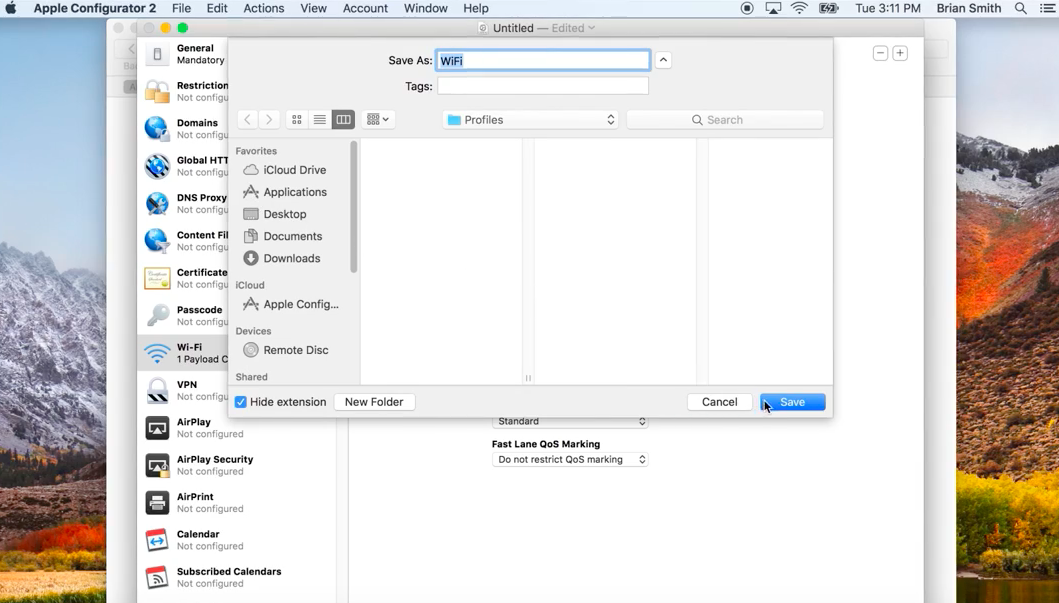
Task: Click the Save button
Action: [792, 402]
